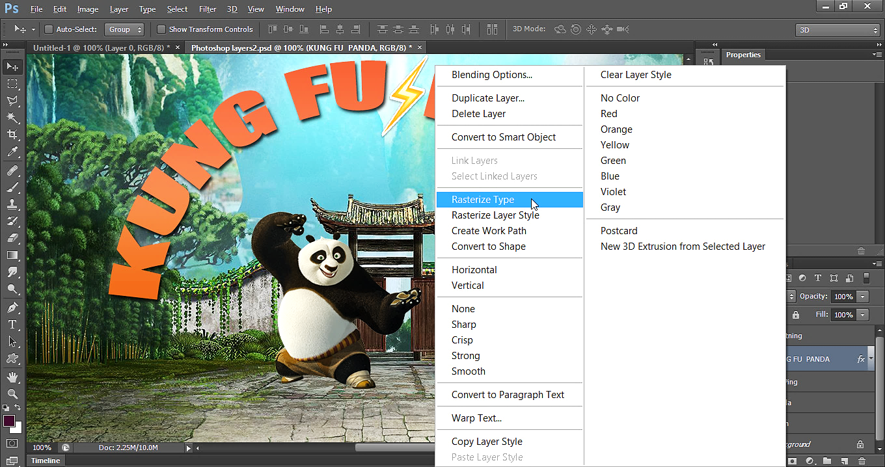Toggle Quick Mask mode icon
Image resolution: width=886 pixels, height=470 pixels.
coord(12,443)
